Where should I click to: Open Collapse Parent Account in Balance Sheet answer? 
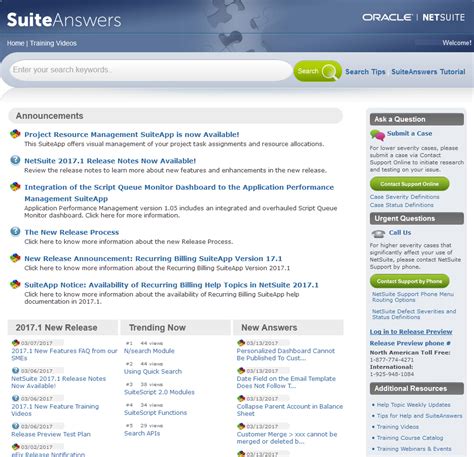290,410
